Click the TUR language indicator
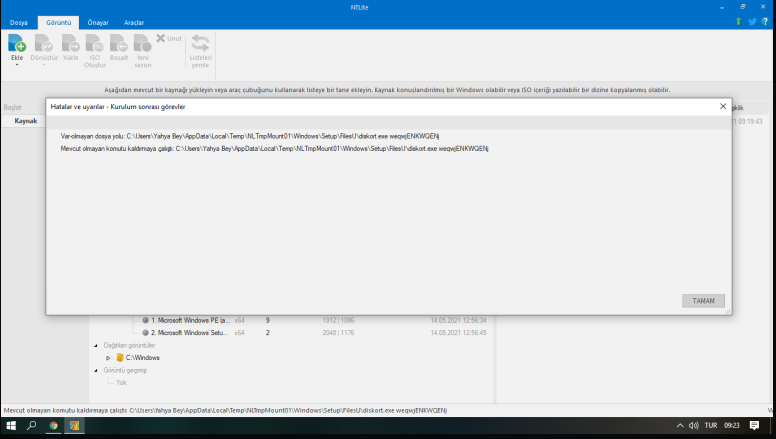The height and width of the screenshot is (439, 776). (711, 425)
